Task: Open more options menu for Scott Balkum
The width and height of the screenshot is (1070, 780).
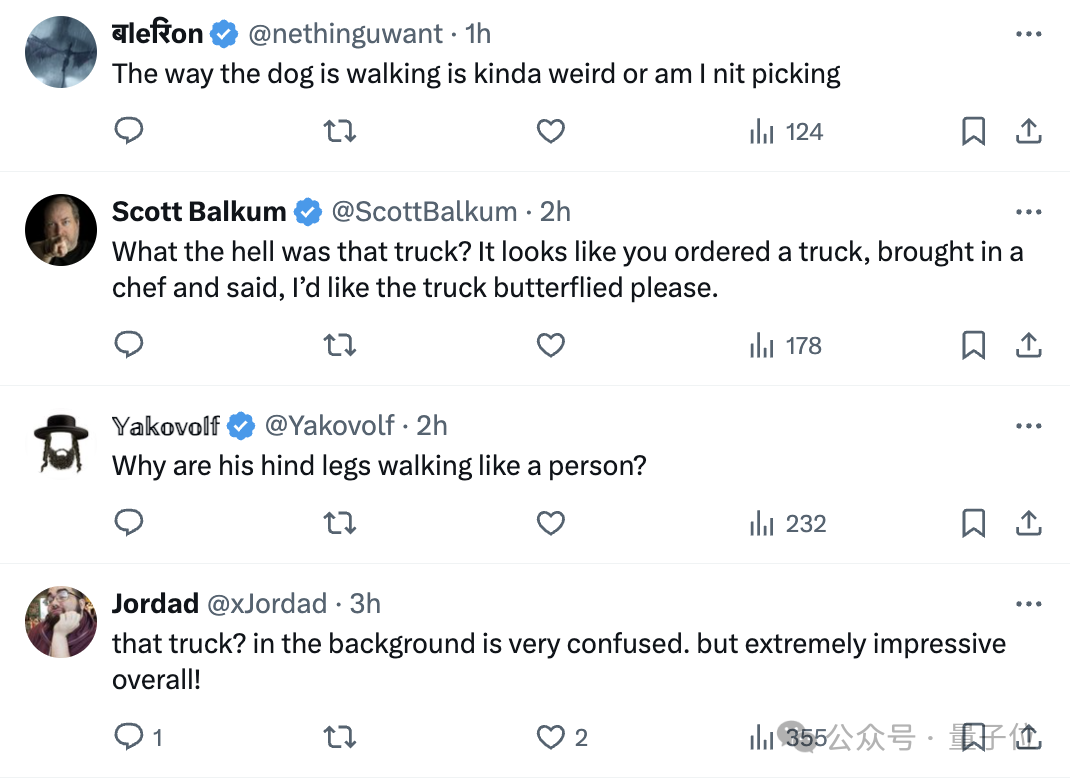Action: point(1028,212)
